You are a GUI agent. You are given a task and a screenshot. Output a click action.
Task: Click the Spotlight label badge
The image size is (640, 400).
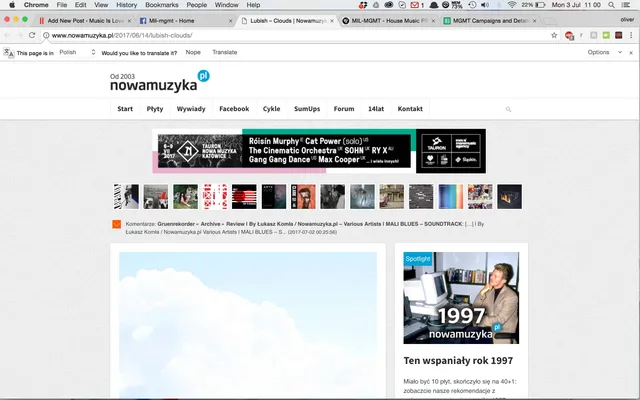(418, 259)
